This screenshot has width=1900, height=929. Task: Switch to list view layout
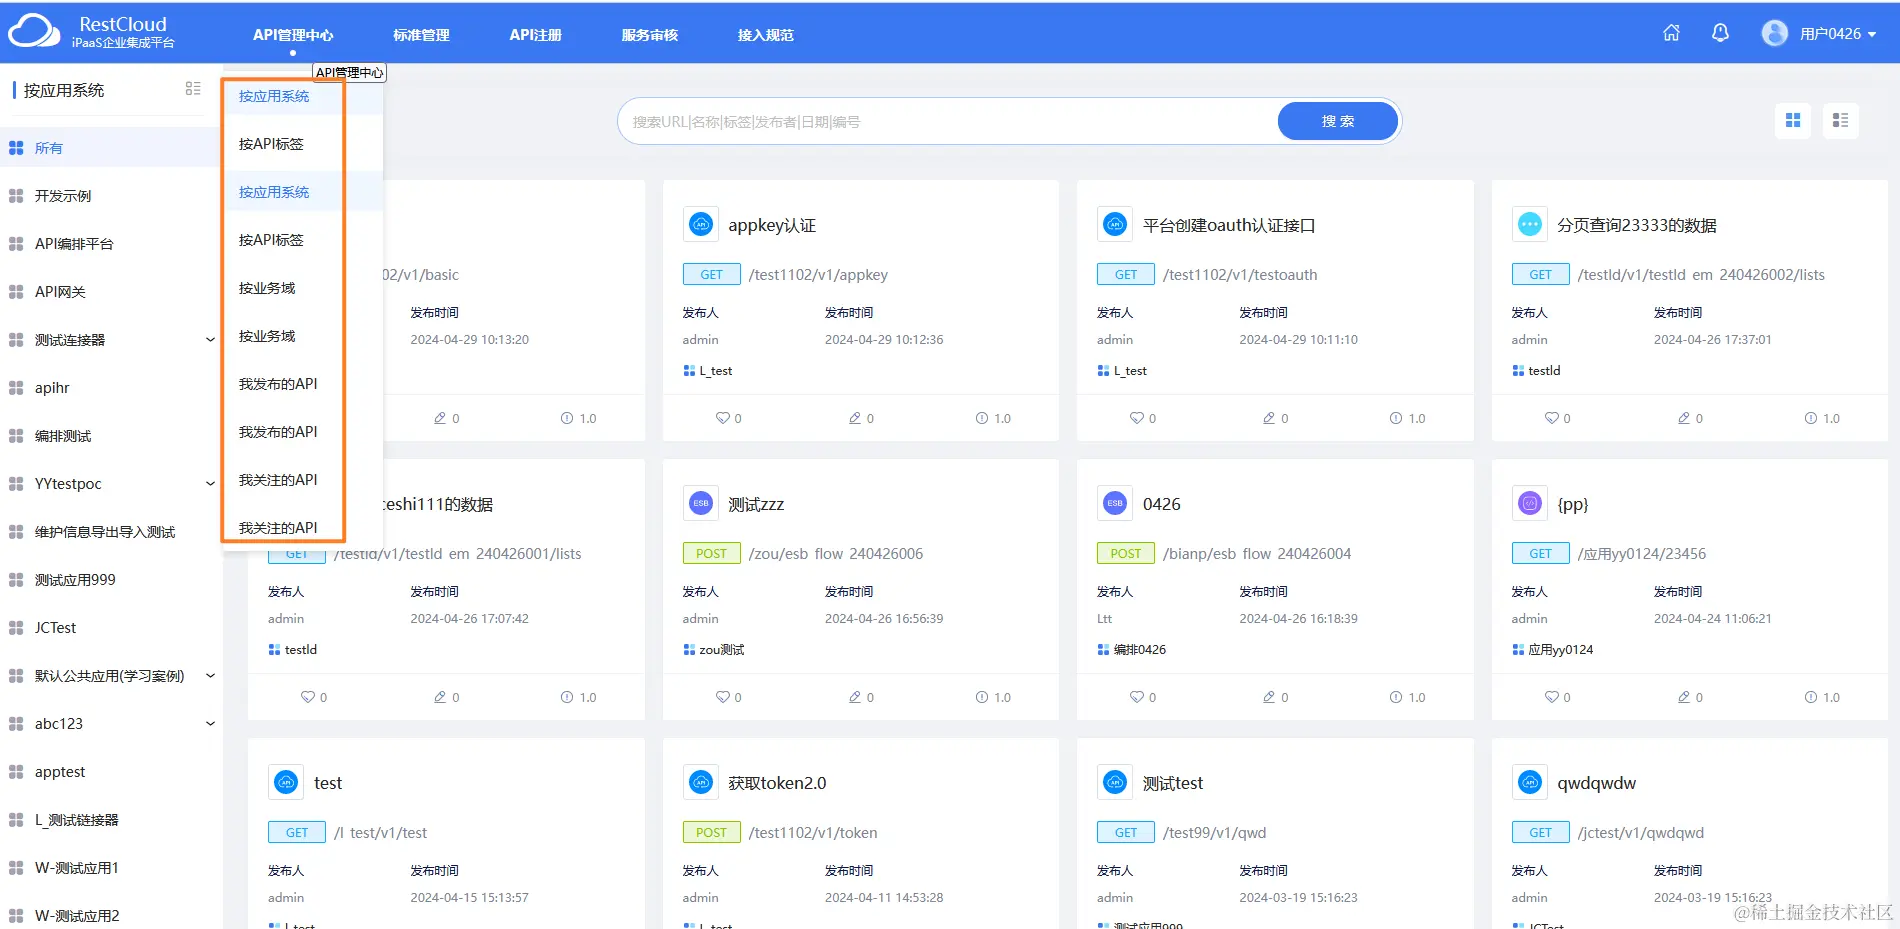1841,121
